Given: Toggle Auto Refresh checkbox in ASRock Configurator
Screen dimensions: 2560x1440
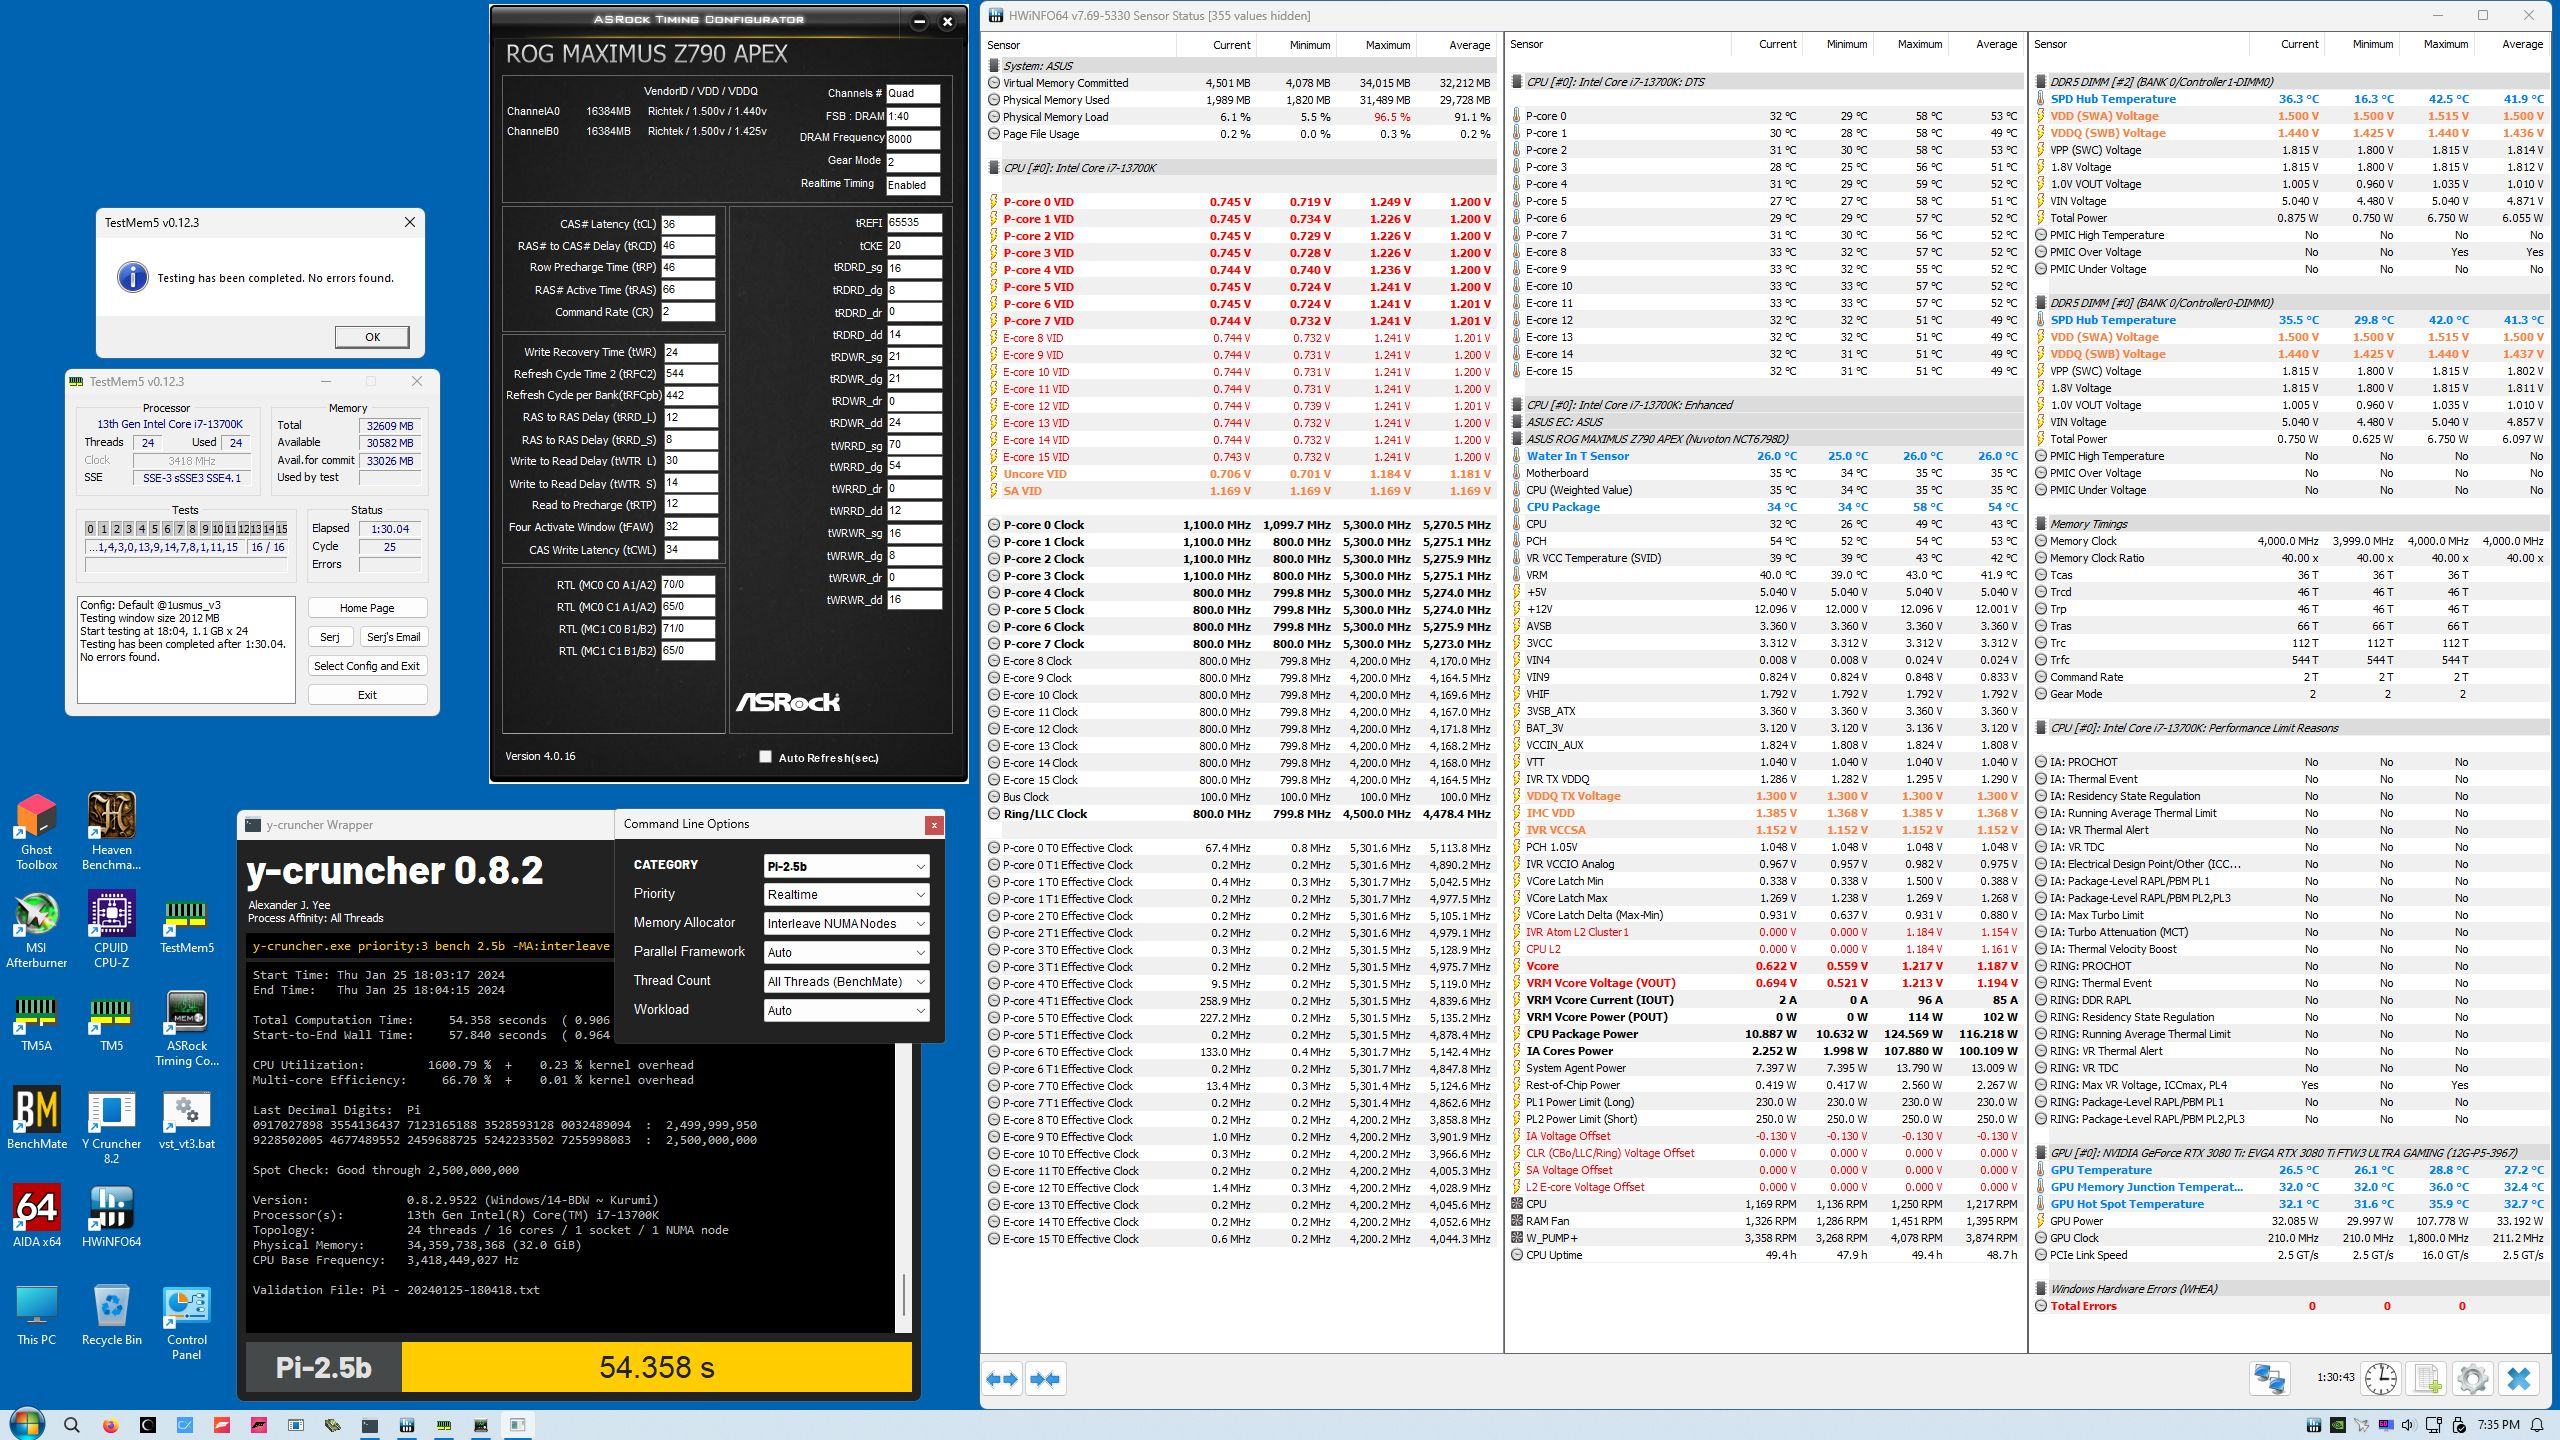Looking at the screenshot, I should point(765,757).
